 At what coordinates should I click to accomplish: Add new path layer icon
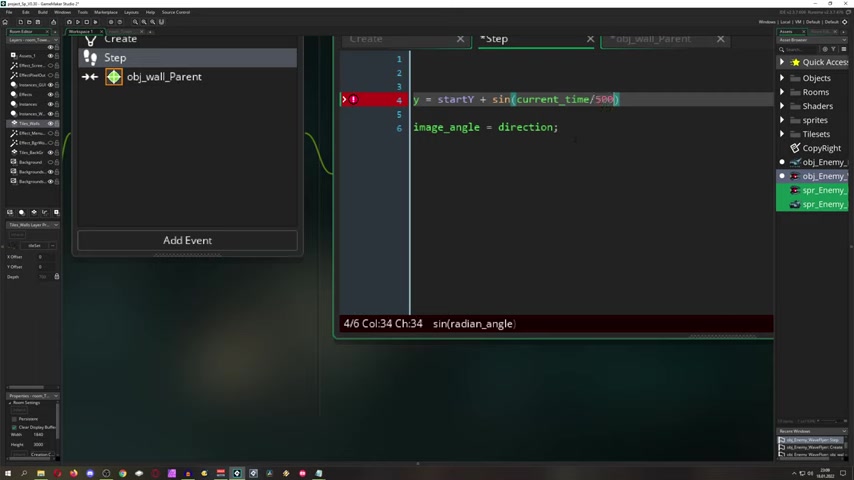coord(45,212)
